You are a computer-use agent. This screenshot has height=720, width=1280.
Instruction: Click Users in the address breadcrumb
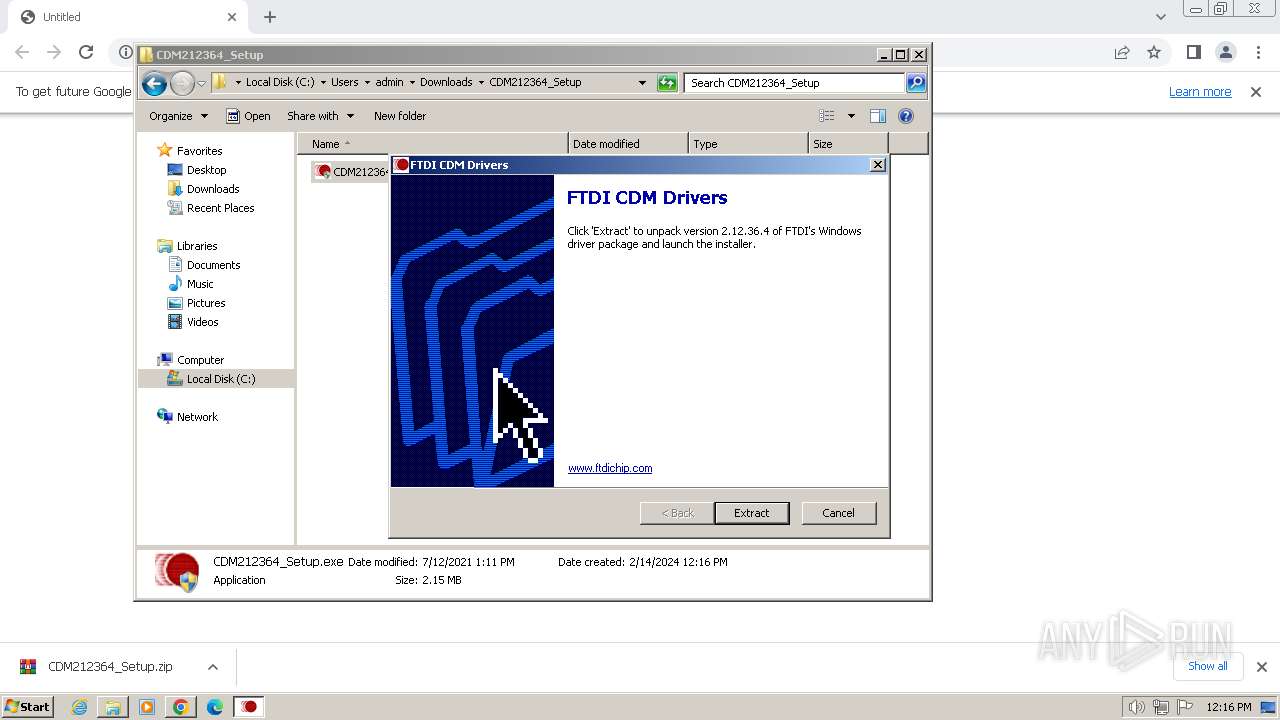pos(344,83)
